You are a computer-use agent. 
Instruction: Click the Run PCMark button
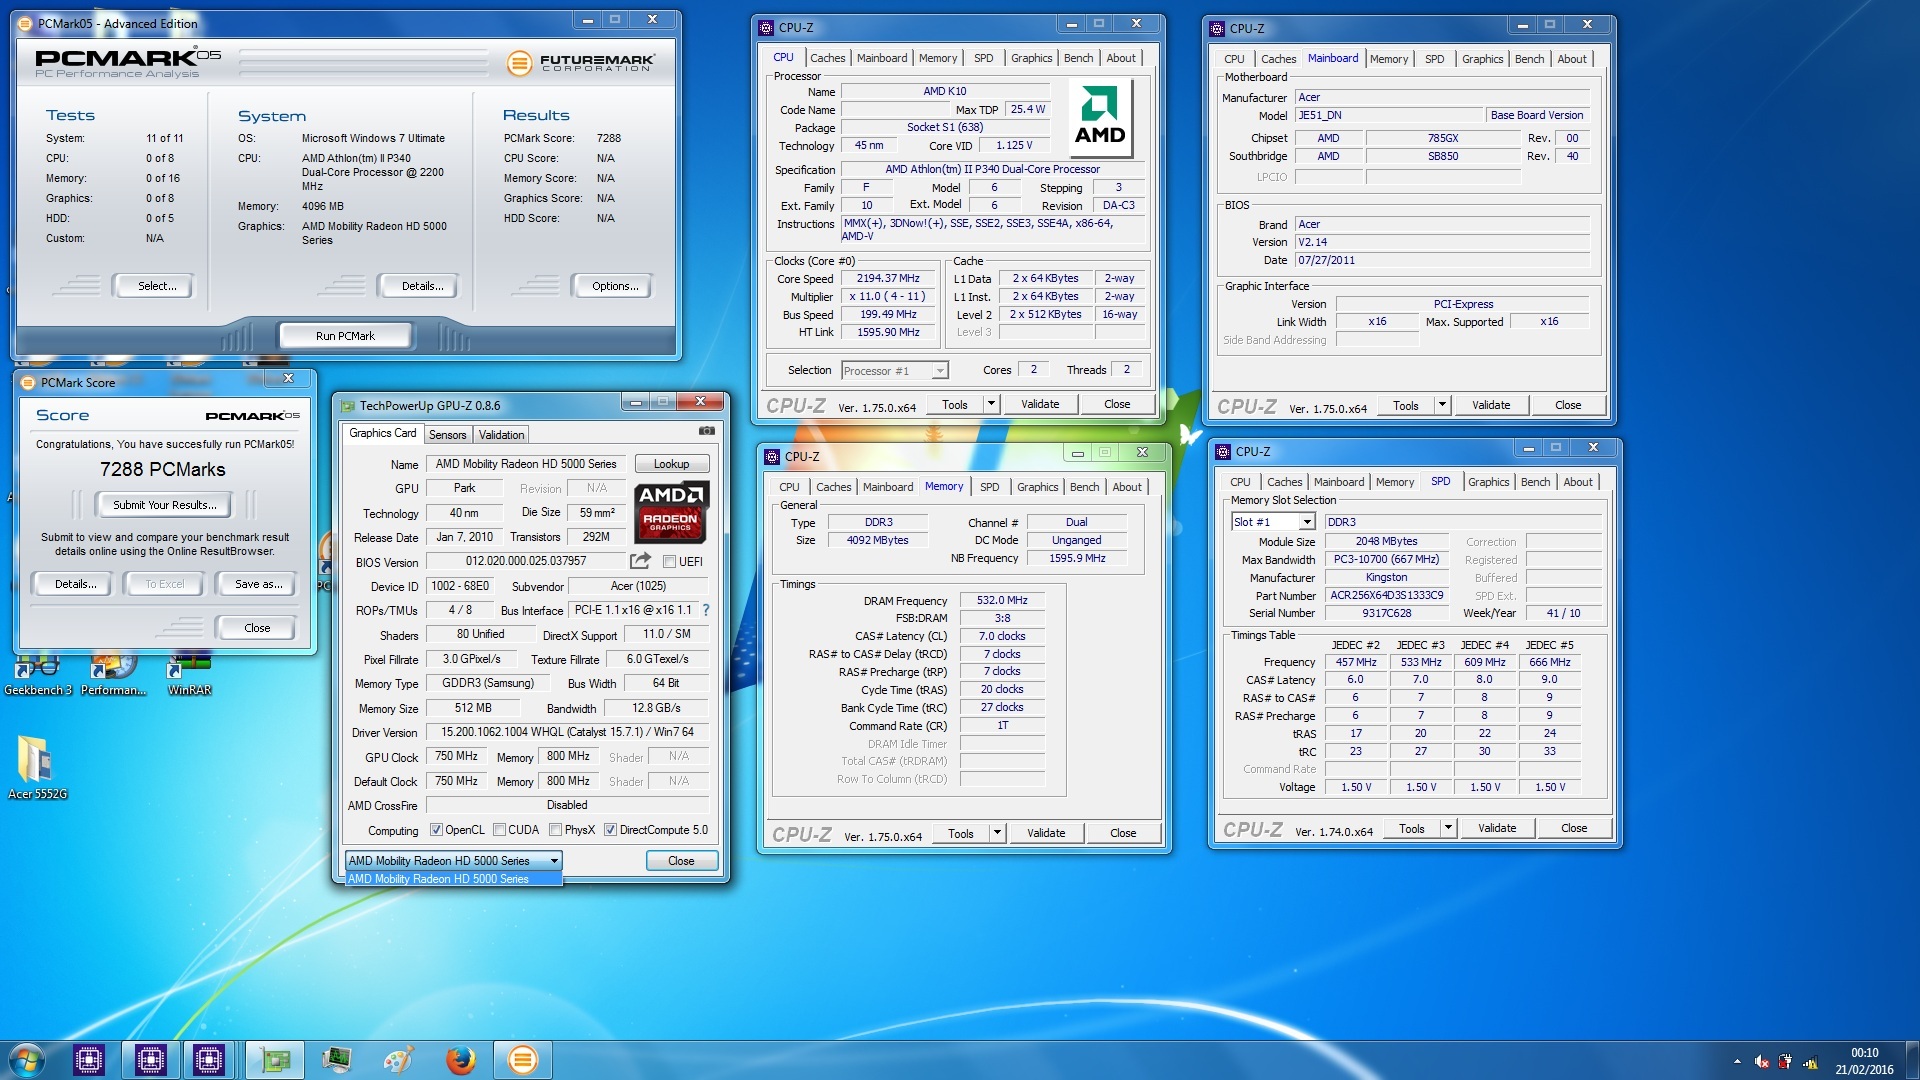point(345,336)
